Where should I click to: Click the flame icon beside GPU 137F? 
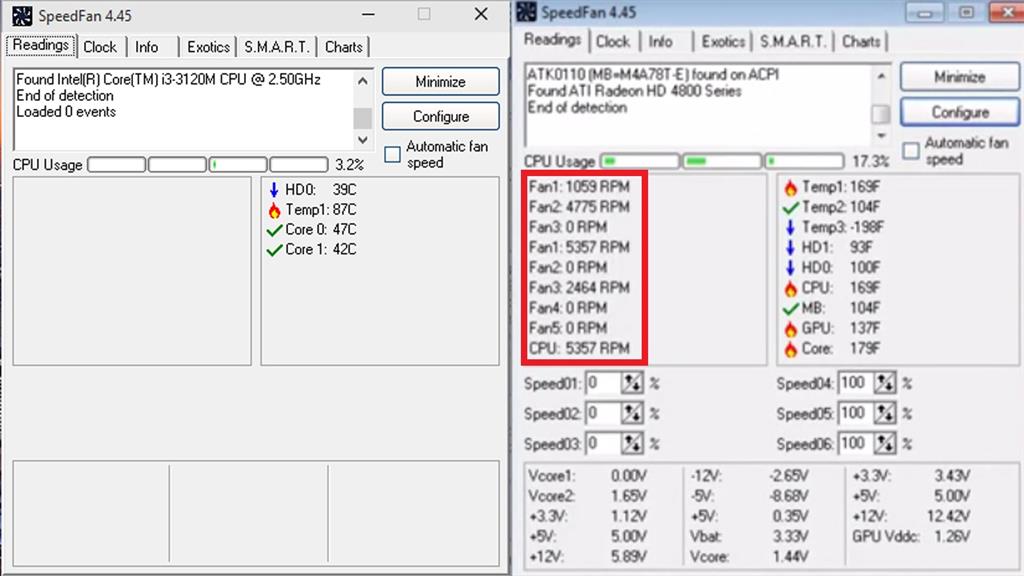coord(791,328)
